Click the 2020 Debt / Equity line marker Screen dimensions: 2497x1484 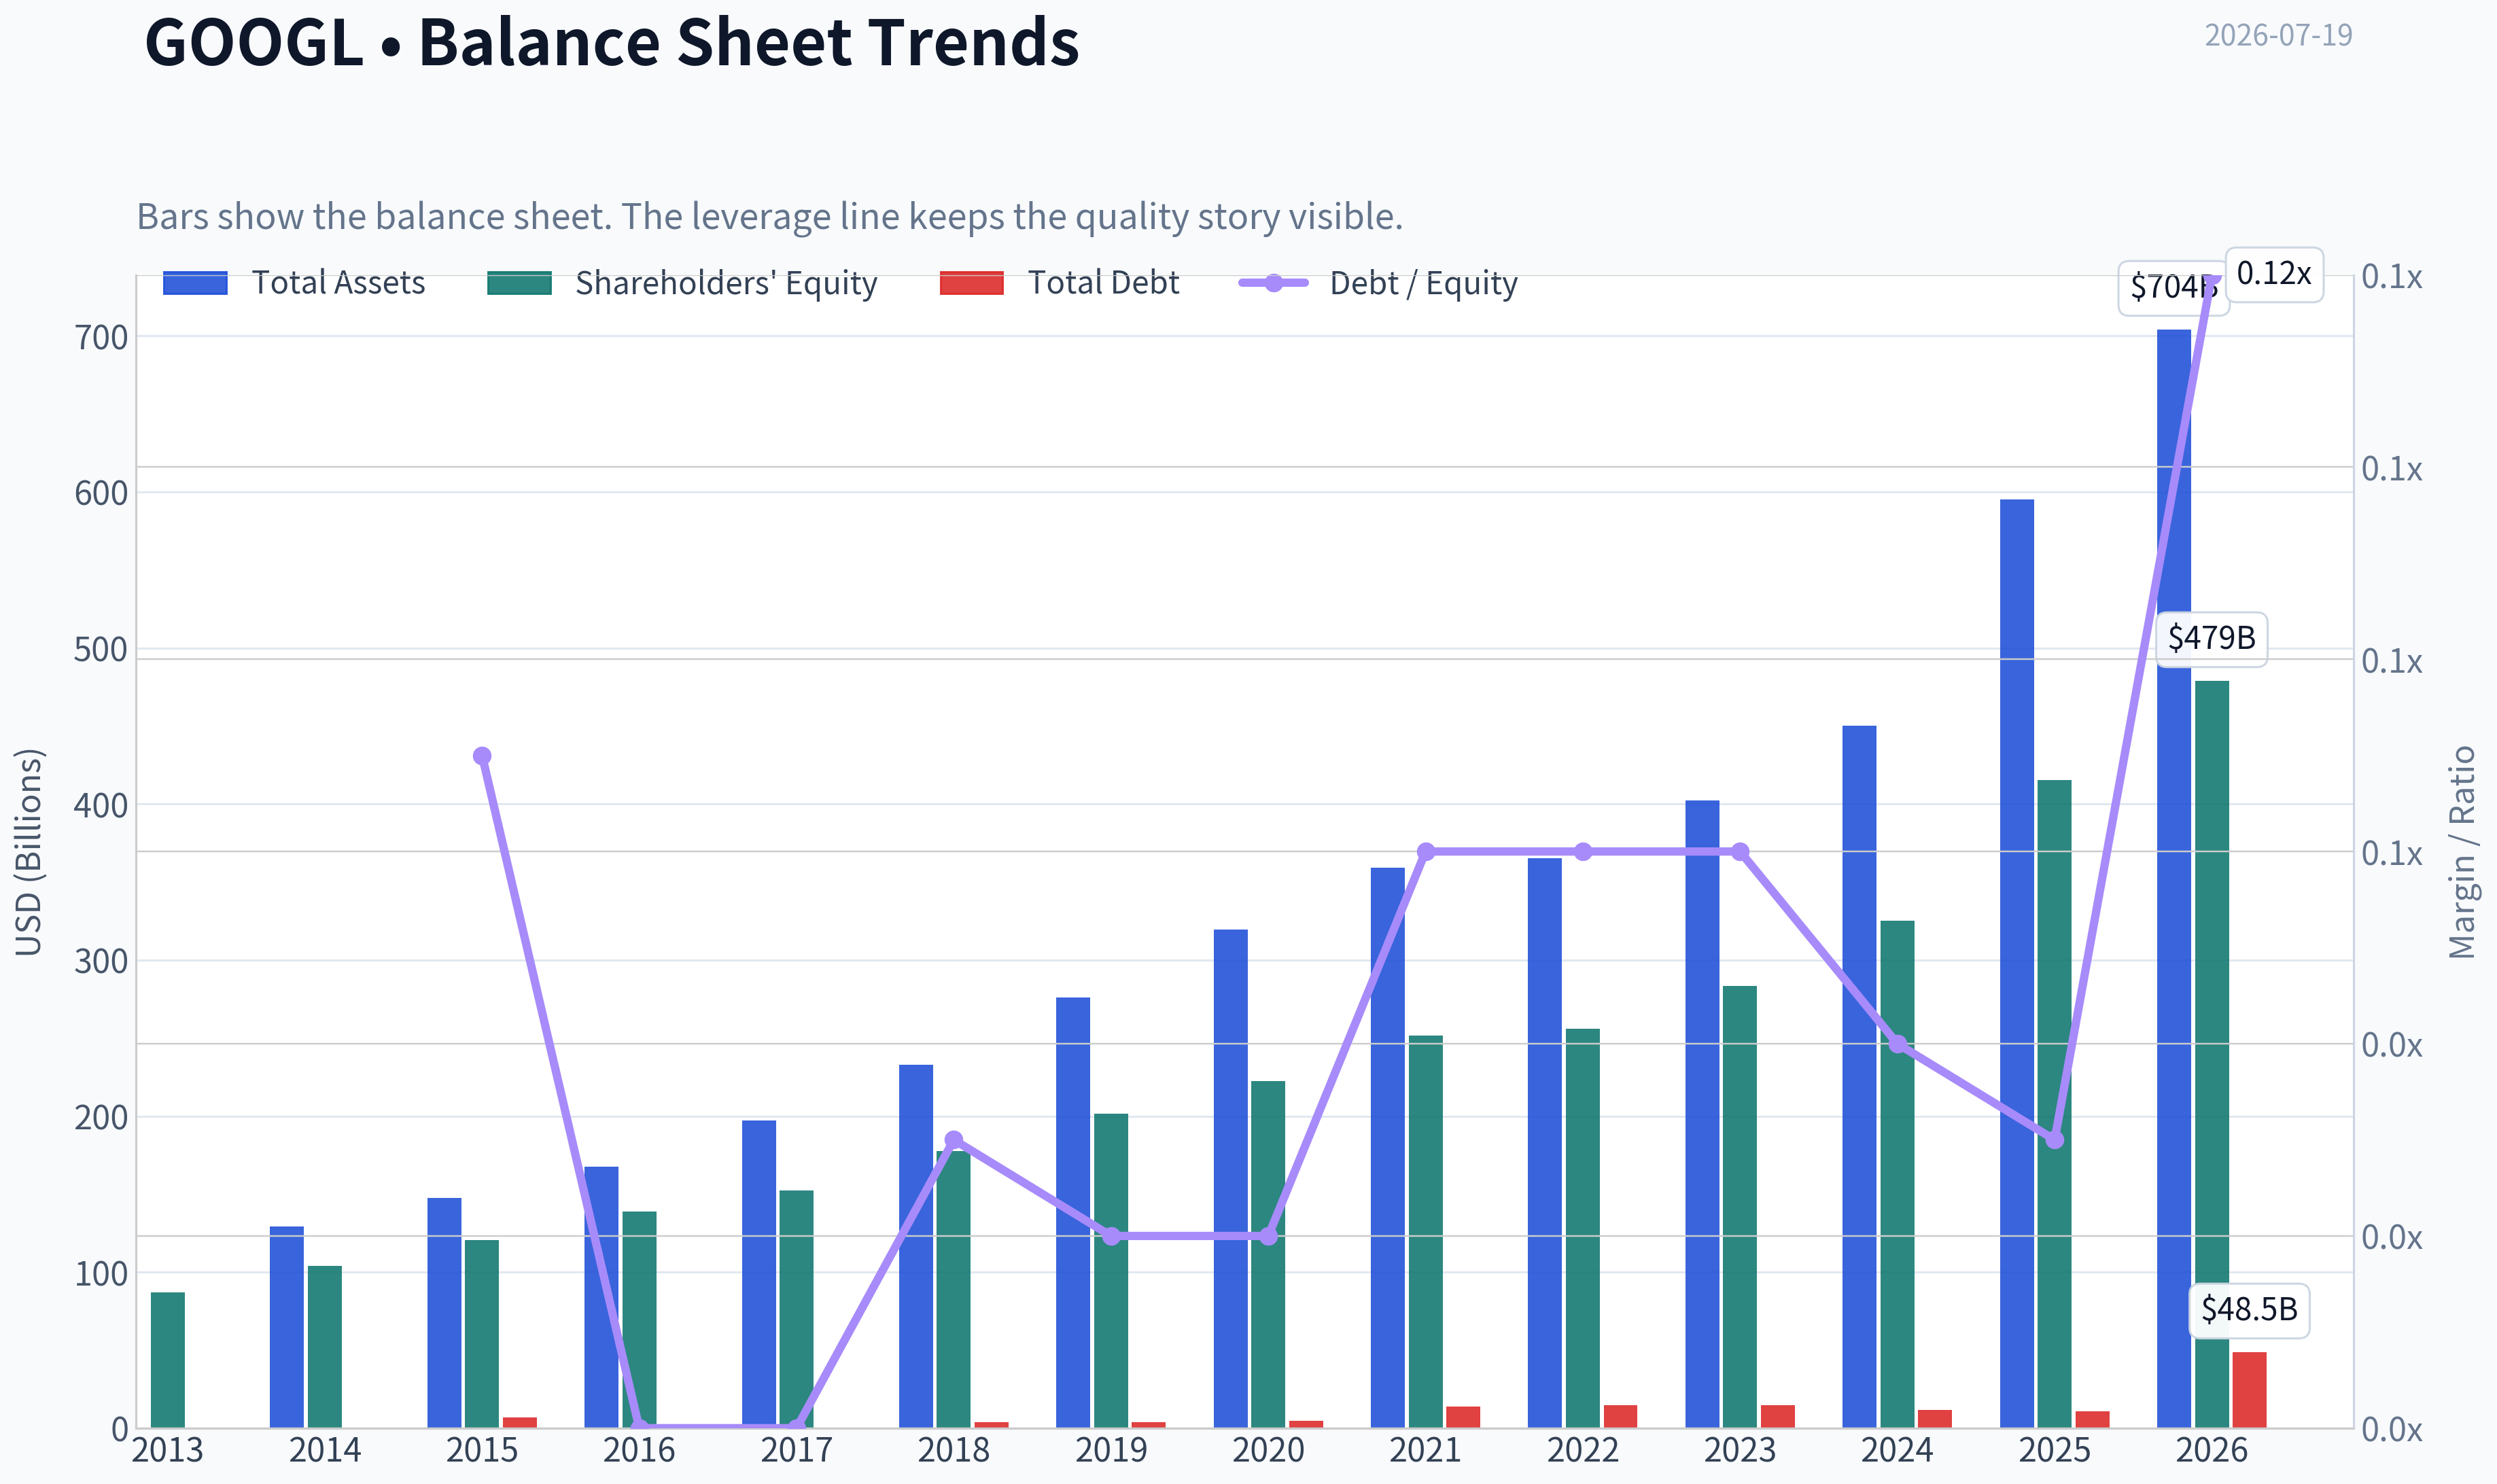[1268, 1236]
